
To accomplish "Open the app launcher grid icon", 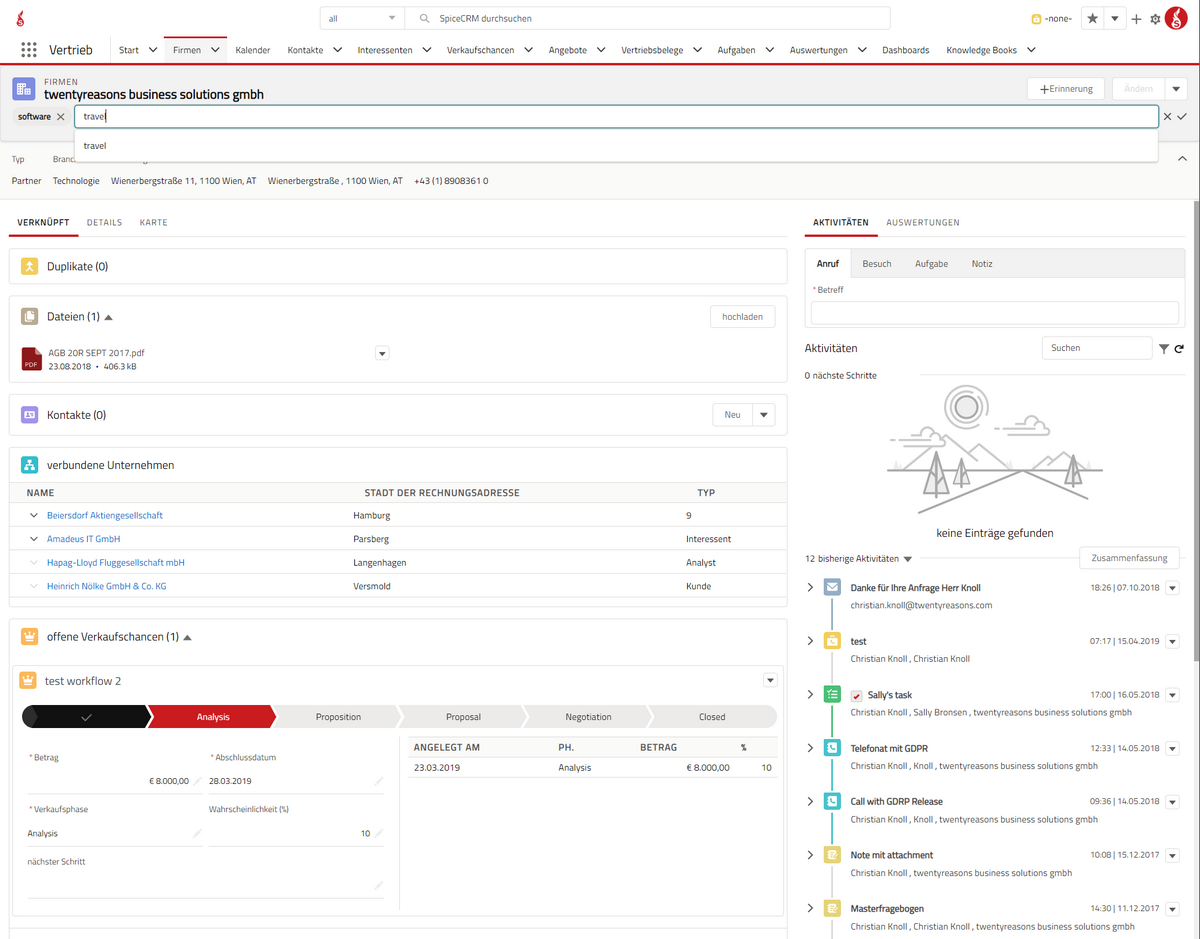I will pyautogui.click(x=29, y=50).
